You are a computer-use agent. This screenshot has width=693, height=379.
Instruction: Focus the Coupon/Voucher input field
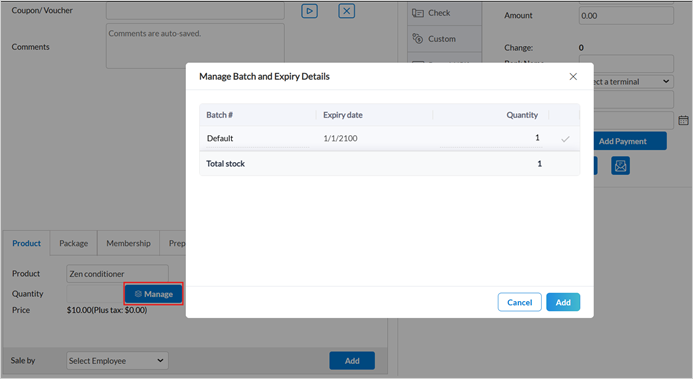click(195, 11)
